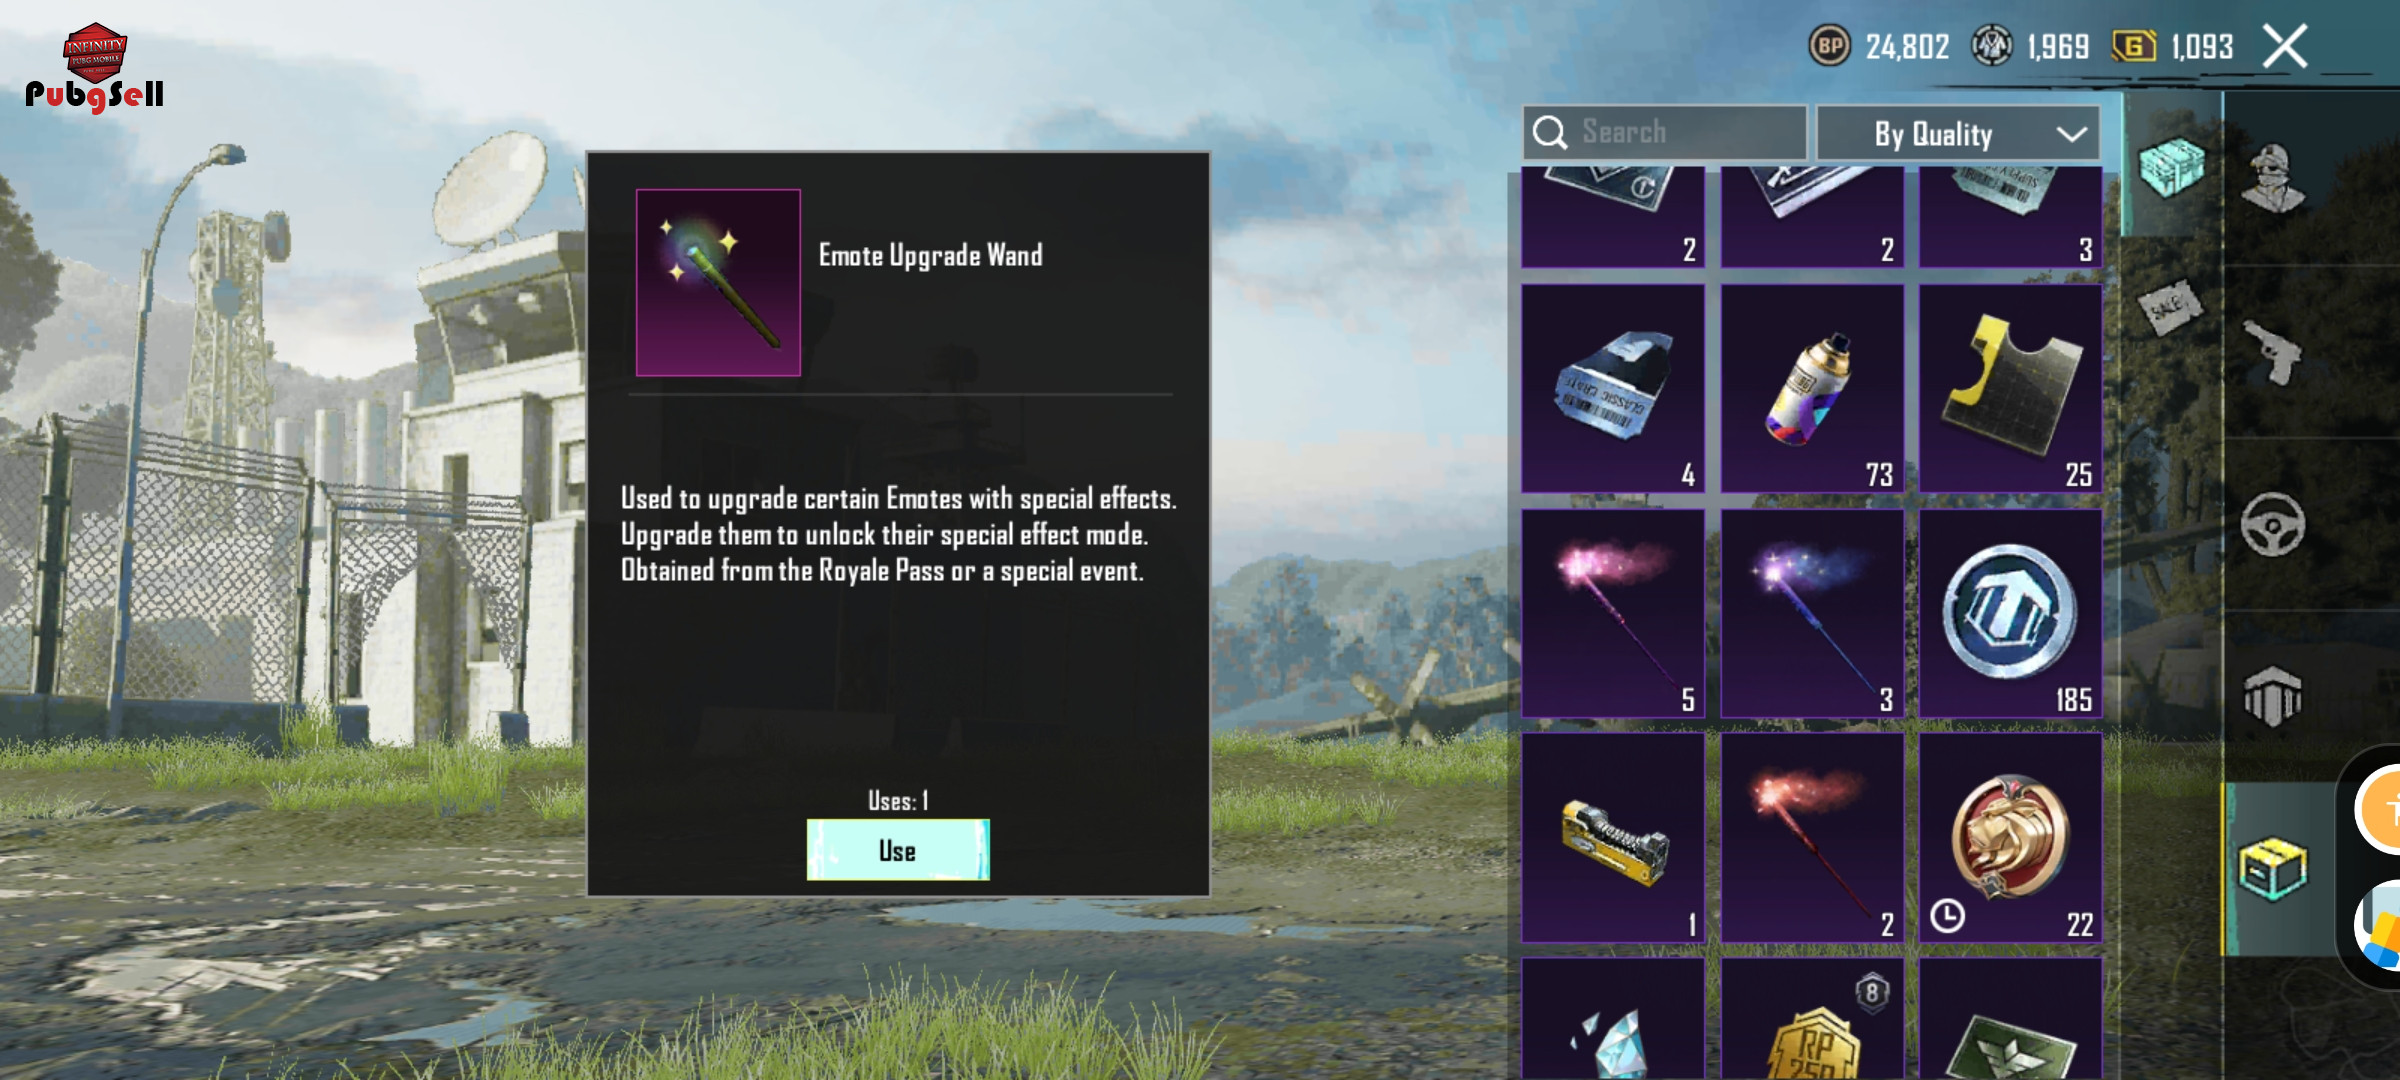Select the silver fragment coin item
The image size is (2400, 1080).
coord(2010,613)
